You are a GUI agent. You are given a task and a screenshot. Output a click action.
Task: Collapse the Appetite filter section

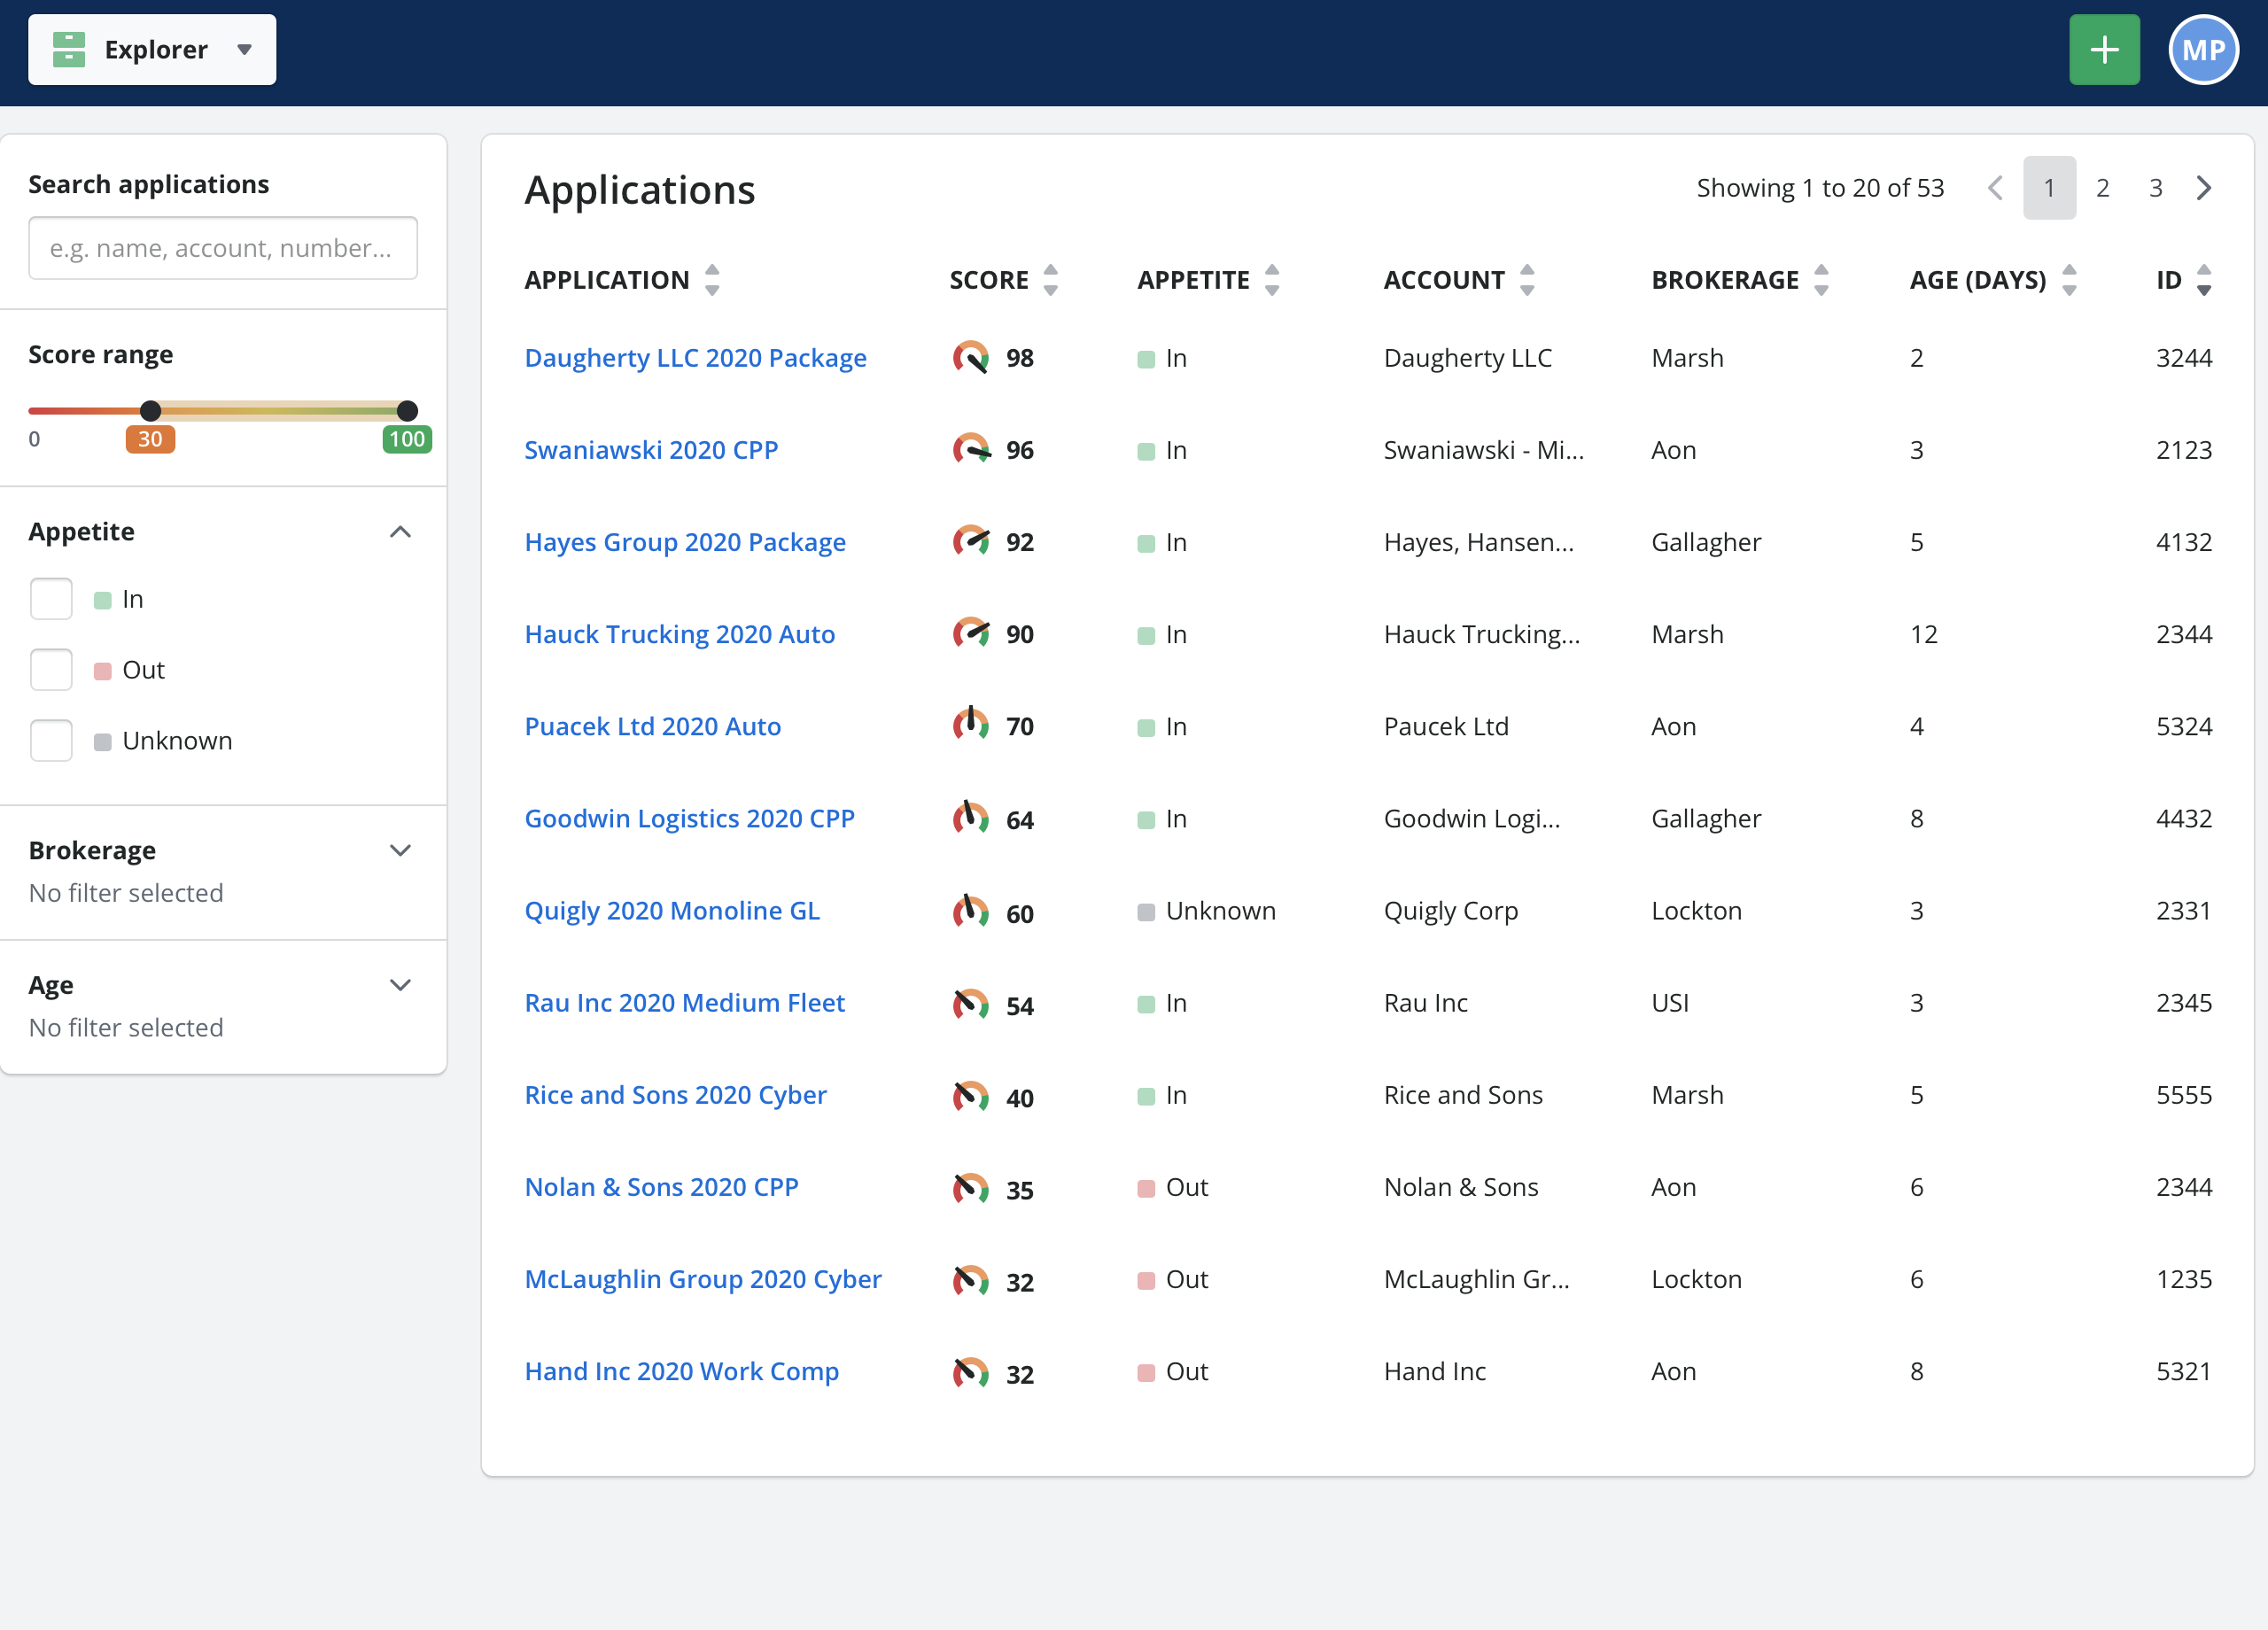[400, 532]
